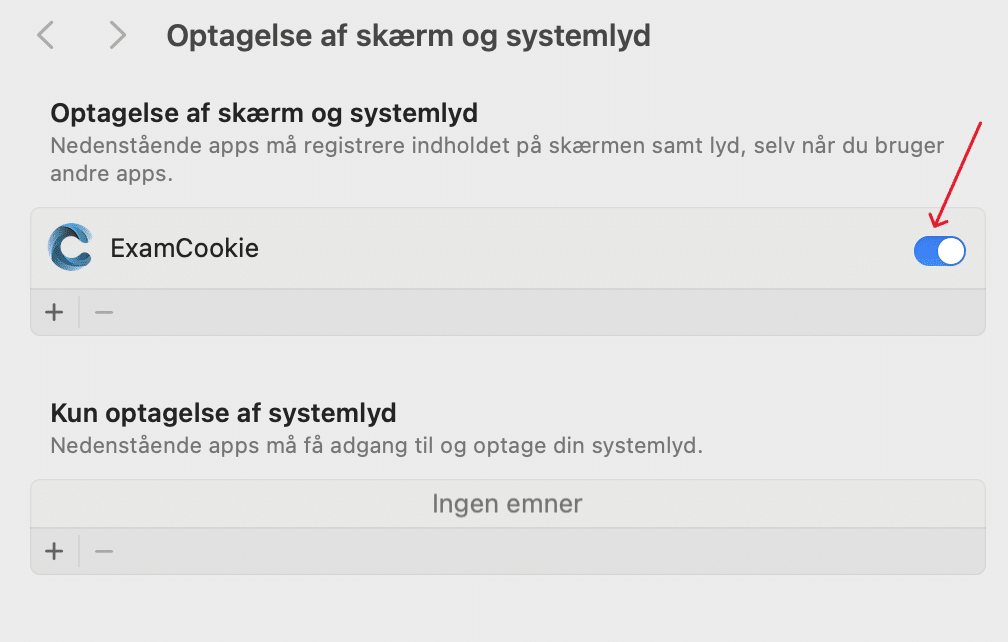1008x642 pixels.
Task: Disable screen recording for ExamCookie
Action: [x=939, y=250]
